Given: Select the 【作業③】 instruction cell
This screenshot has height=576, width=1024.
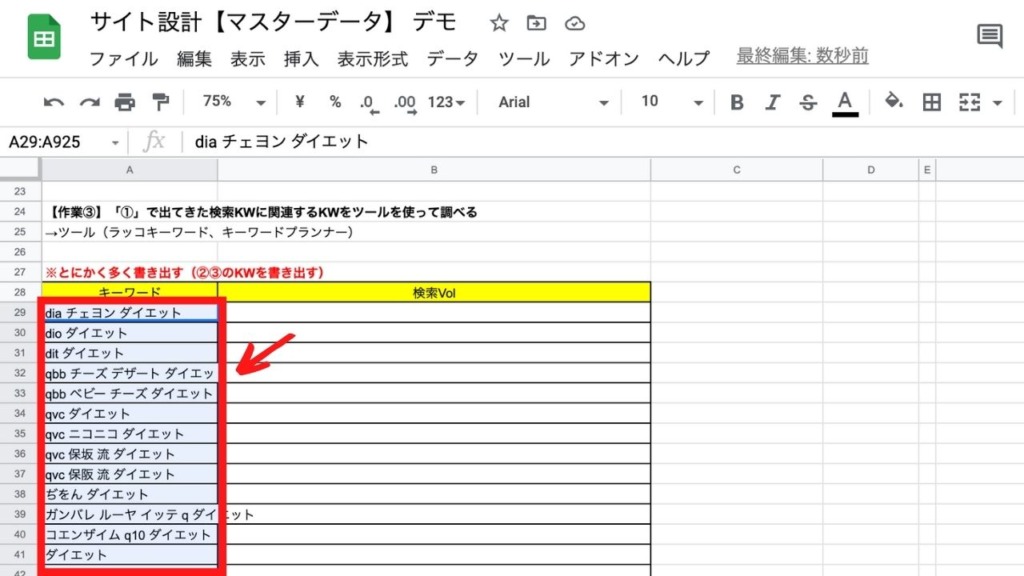Looking at the screenshot, I should pos(262,212).
